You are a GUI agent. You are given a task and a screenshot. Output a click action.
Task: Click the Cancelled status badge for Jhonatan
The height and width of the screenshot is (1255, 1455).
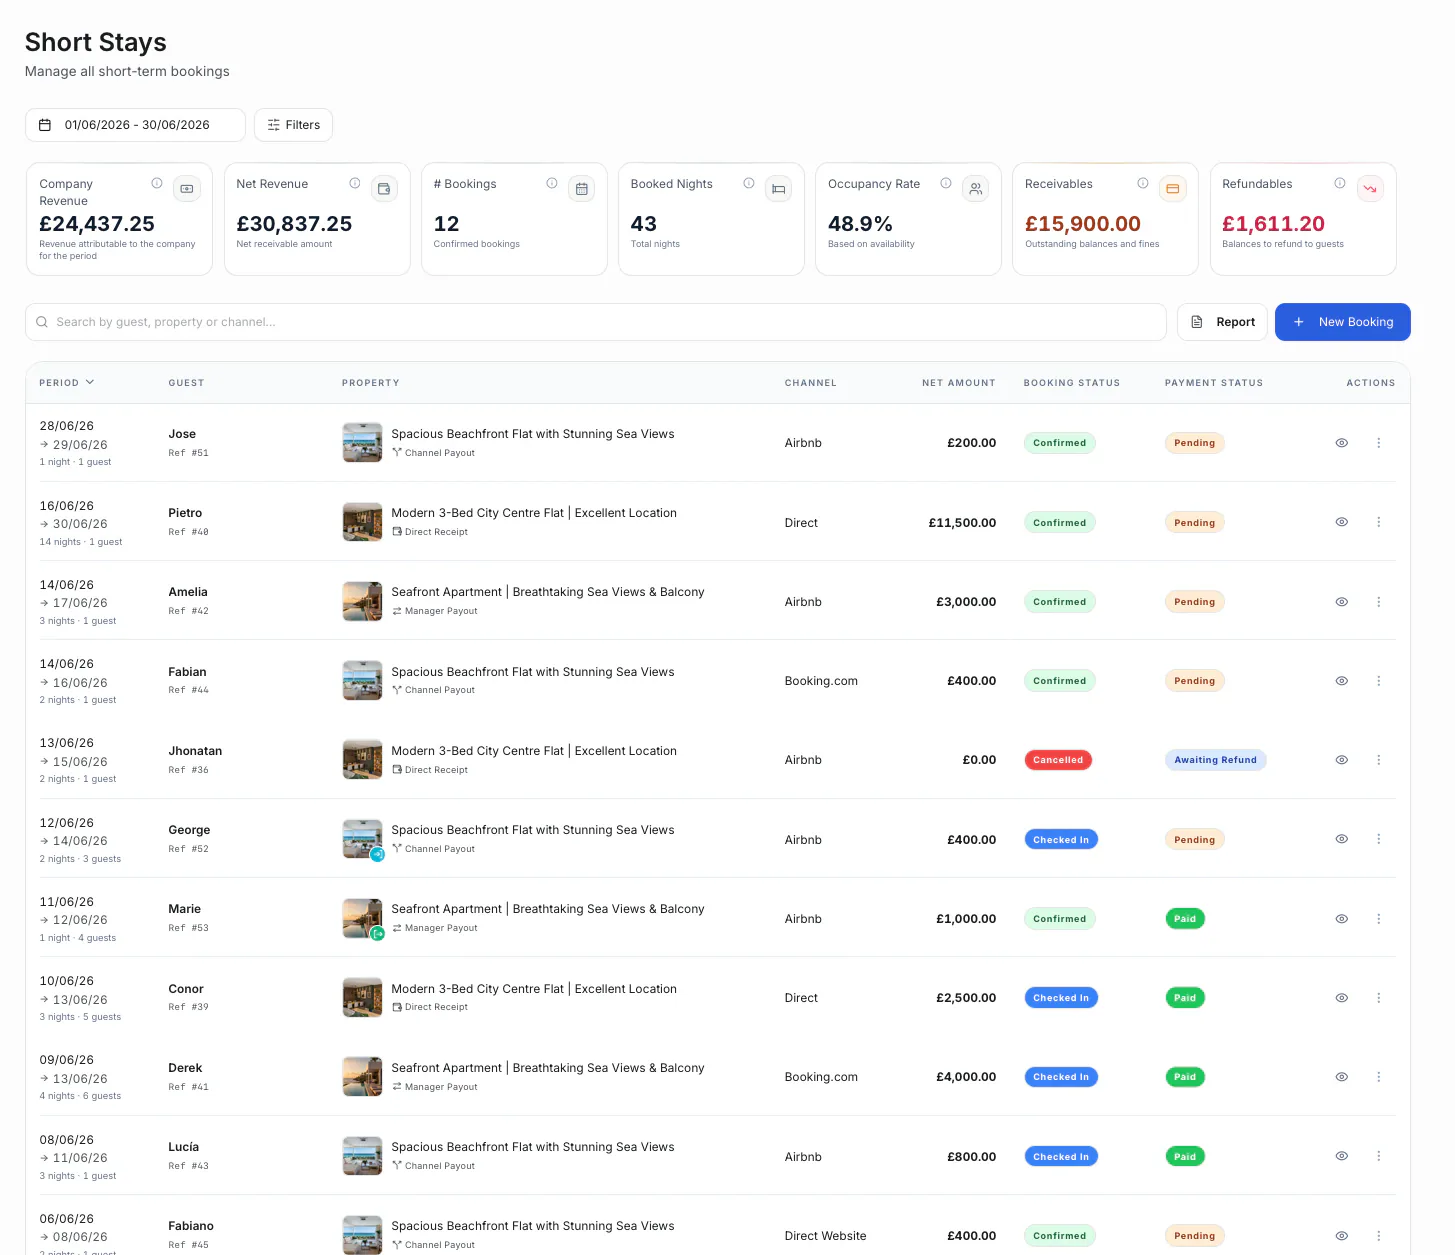[x=1058, y=760]
